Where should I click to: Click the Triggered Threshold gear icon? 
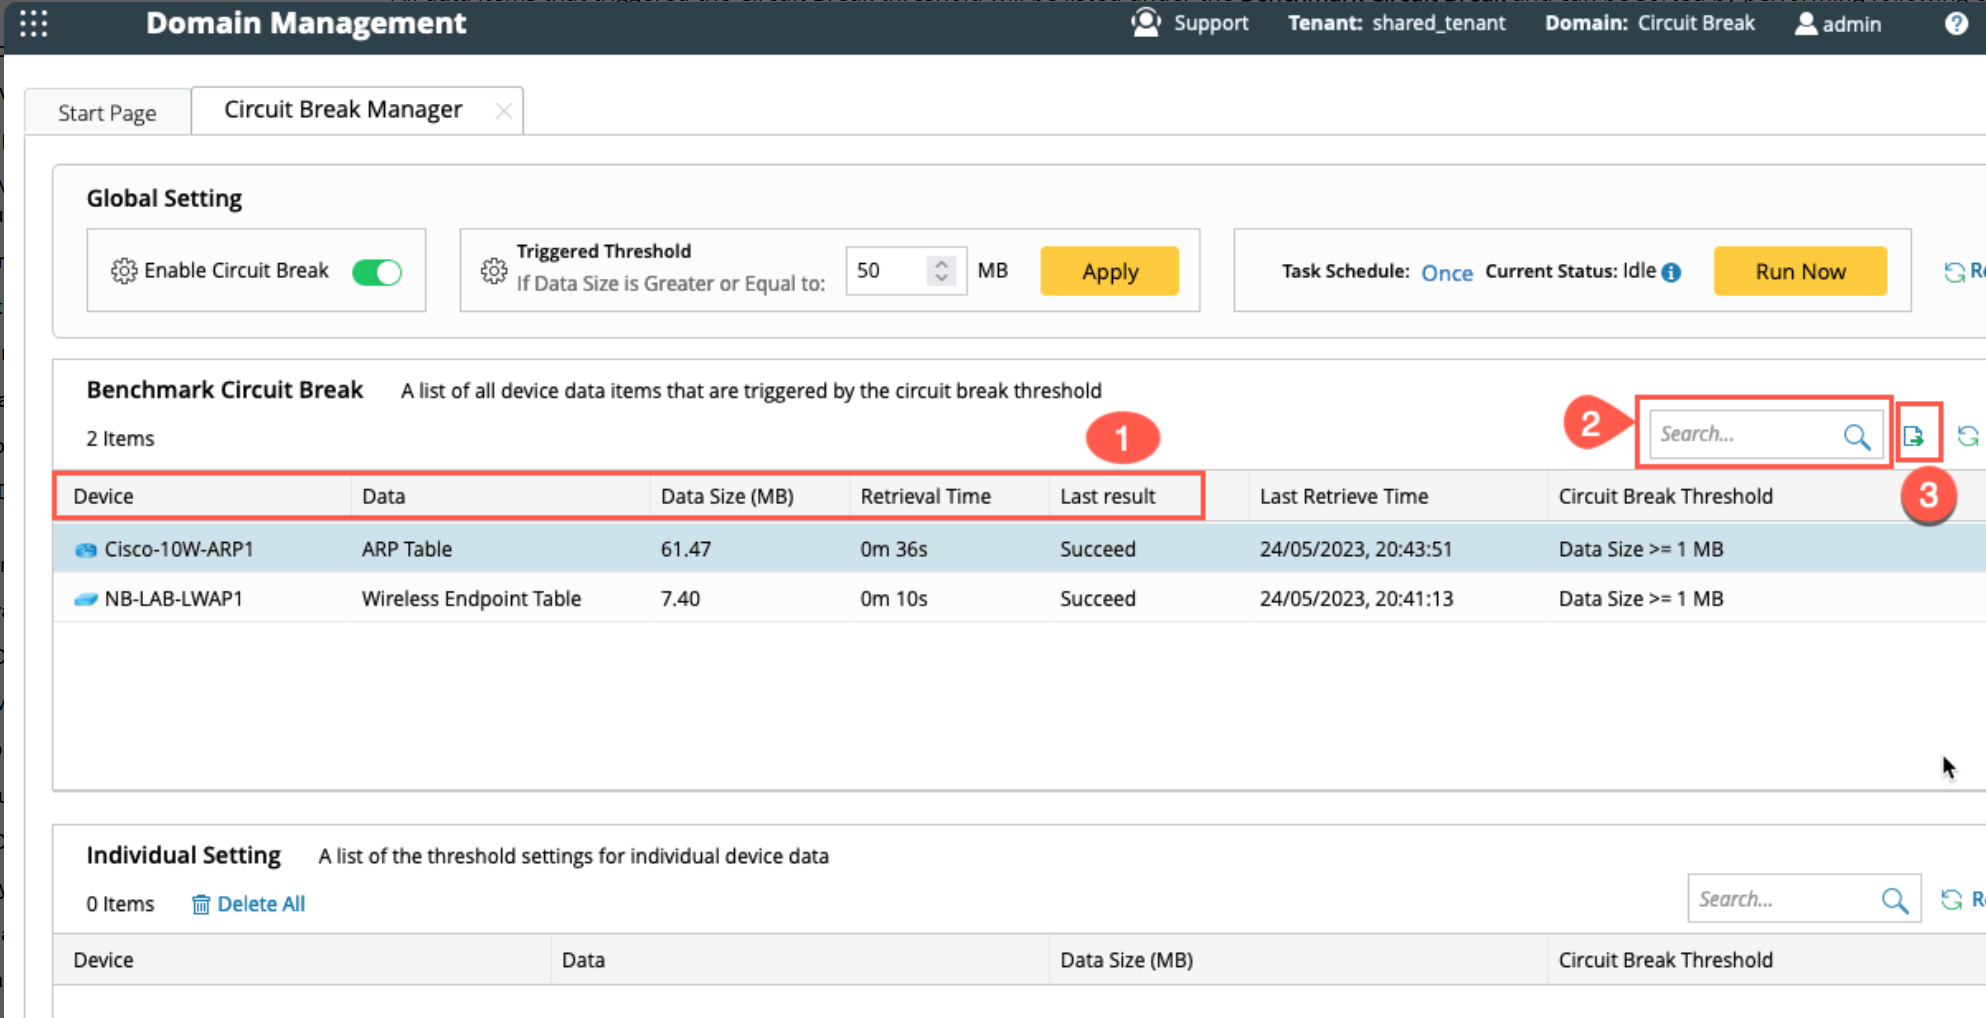tap(493, 271)
